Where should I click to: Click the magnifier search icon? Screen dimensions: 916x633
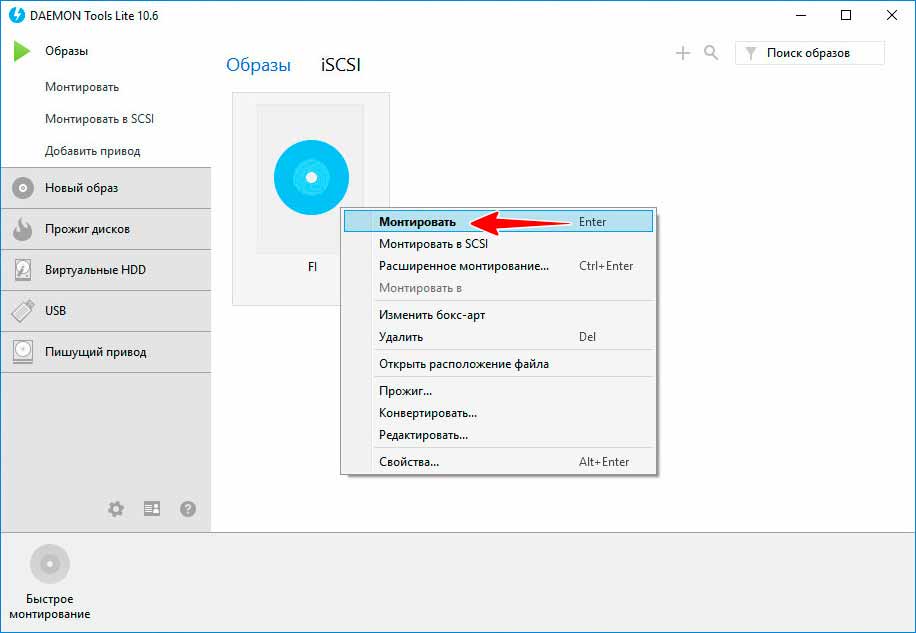pos(711,53)
